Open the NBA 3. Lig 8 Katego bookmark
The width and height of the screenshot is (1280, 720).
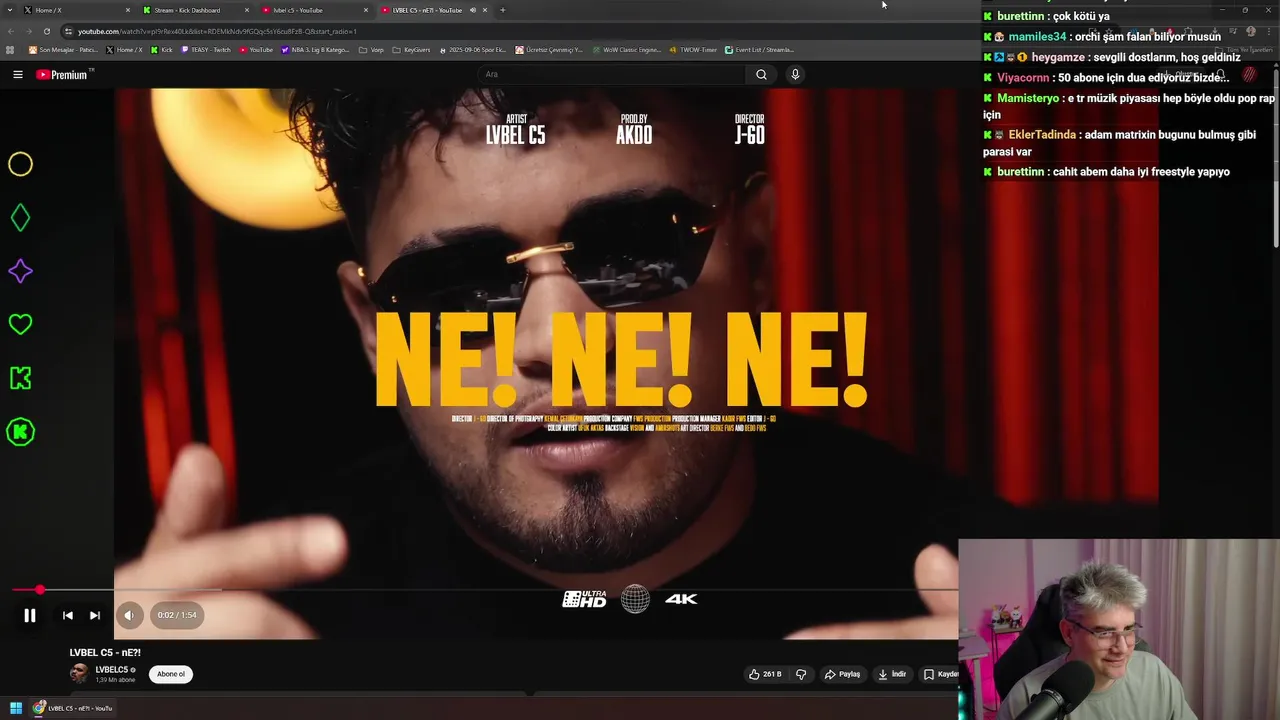[x=315, y=50]
